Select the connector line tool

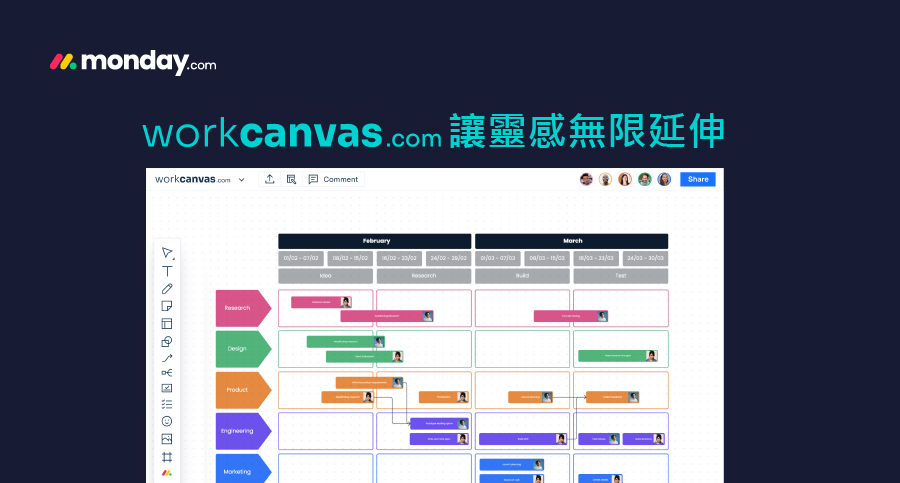167,358
